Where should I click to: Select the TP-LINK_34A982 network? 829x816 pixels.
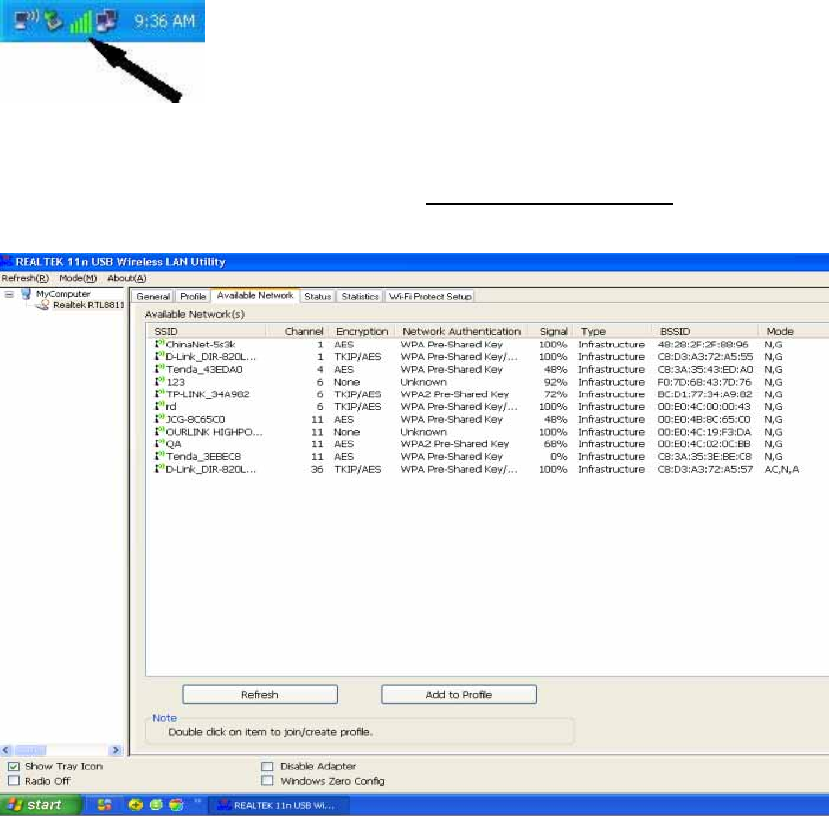[476, 394]
